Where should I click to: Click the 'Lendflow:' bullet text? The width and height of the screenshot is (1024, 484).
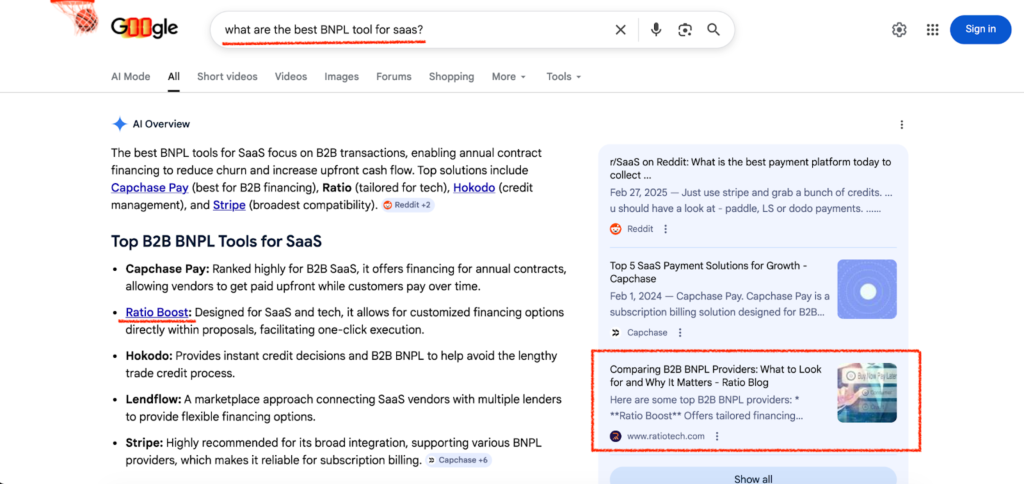[x=153, y=399]
